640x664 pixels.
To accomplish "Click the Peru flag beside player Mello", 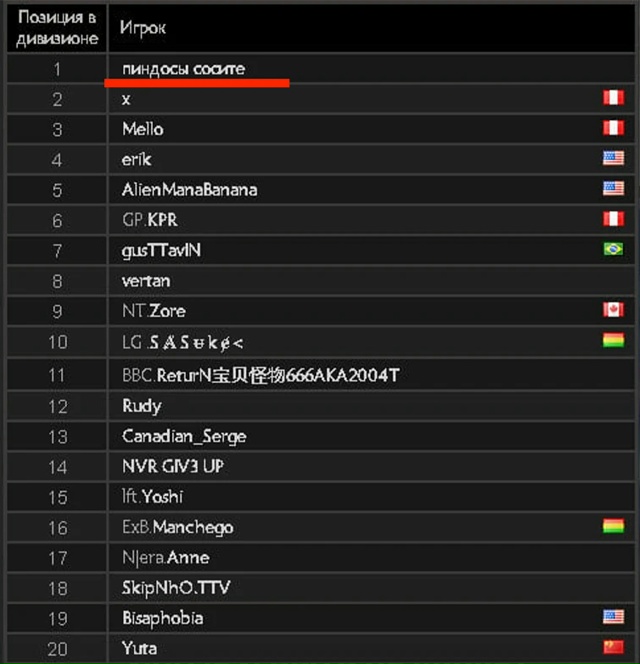I will click(612, 128).
